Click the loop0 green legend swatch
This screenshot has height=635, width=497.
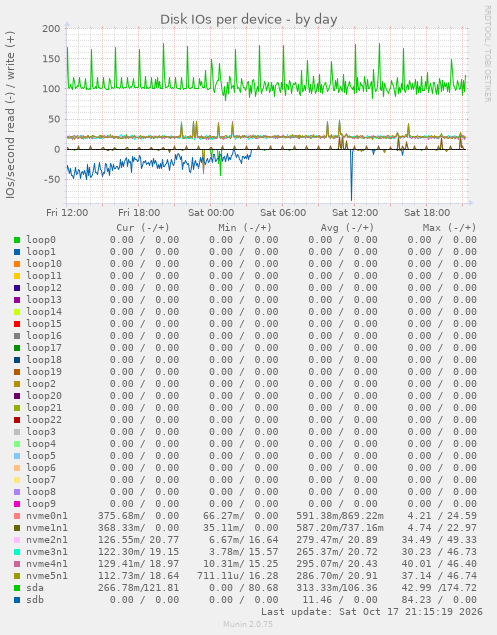point(17,240)
